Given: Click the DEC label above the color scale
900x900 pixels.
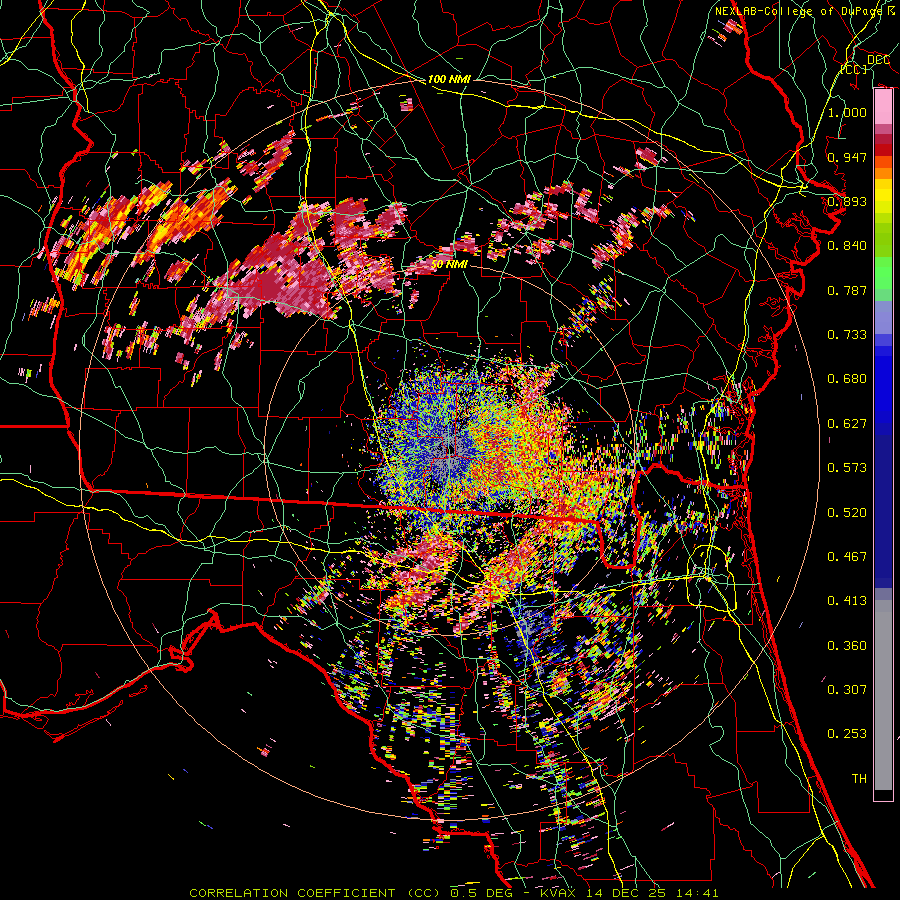Looking at the screenshot, I should click(x=878, y=60).
